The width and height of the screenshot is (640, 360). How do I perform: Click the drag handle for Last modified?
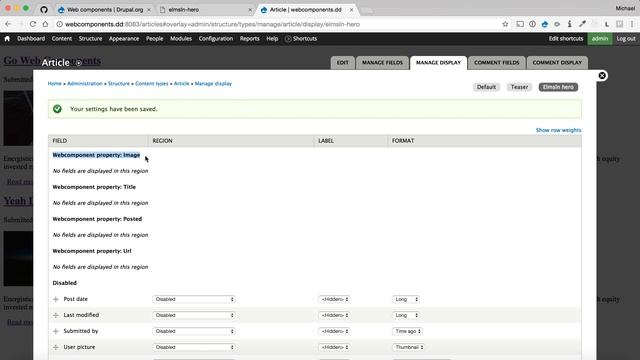point(56,315)
